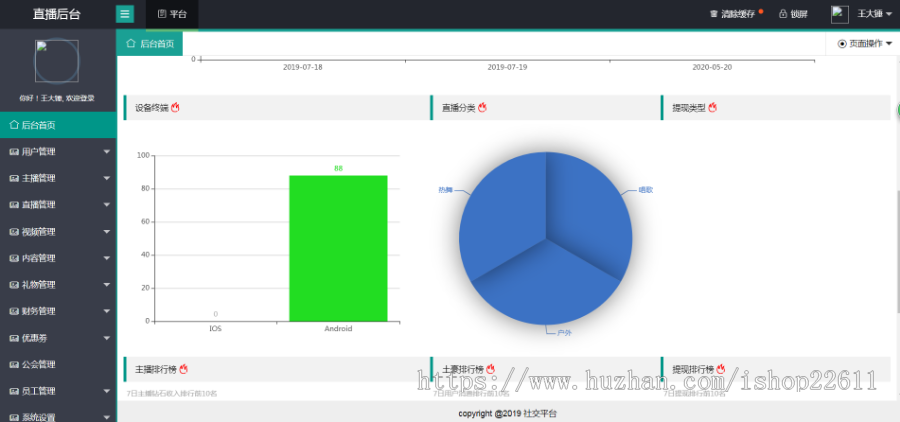
Task: Click the 财务管理 sidebar icon
Action: [14, 311]
